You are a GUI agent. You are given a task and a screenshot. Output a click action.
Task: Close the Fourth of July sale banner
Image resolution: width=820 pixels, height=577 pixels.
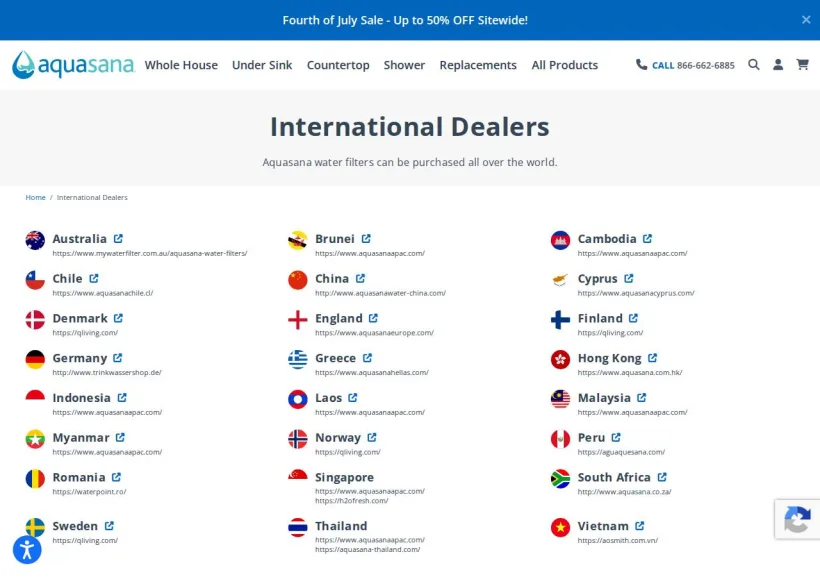point(806,20)
